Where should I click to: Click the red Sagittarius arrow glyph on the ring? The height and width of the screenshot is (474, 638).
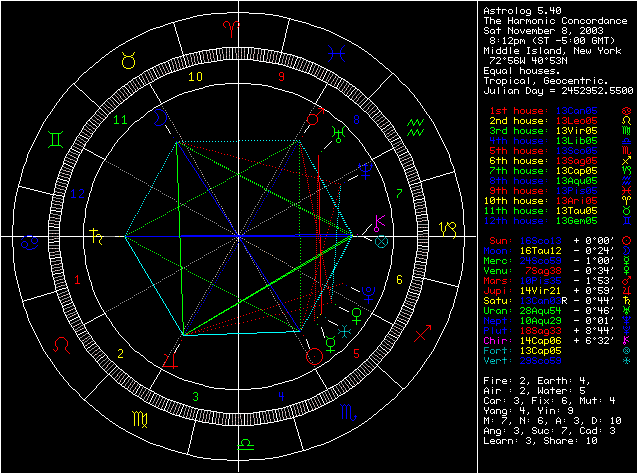(x=423, y=333)
